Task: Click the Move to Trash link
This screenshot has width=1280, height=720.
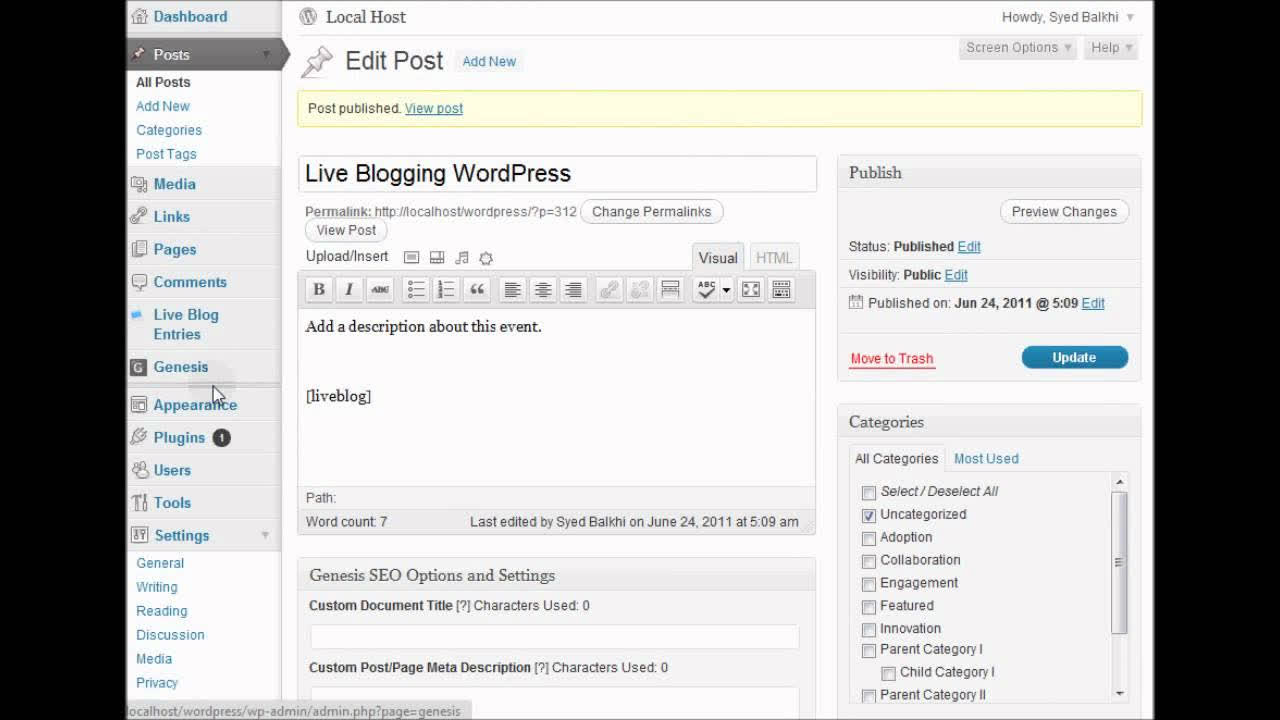Action: pyautogui.click(x=892, y=358)
